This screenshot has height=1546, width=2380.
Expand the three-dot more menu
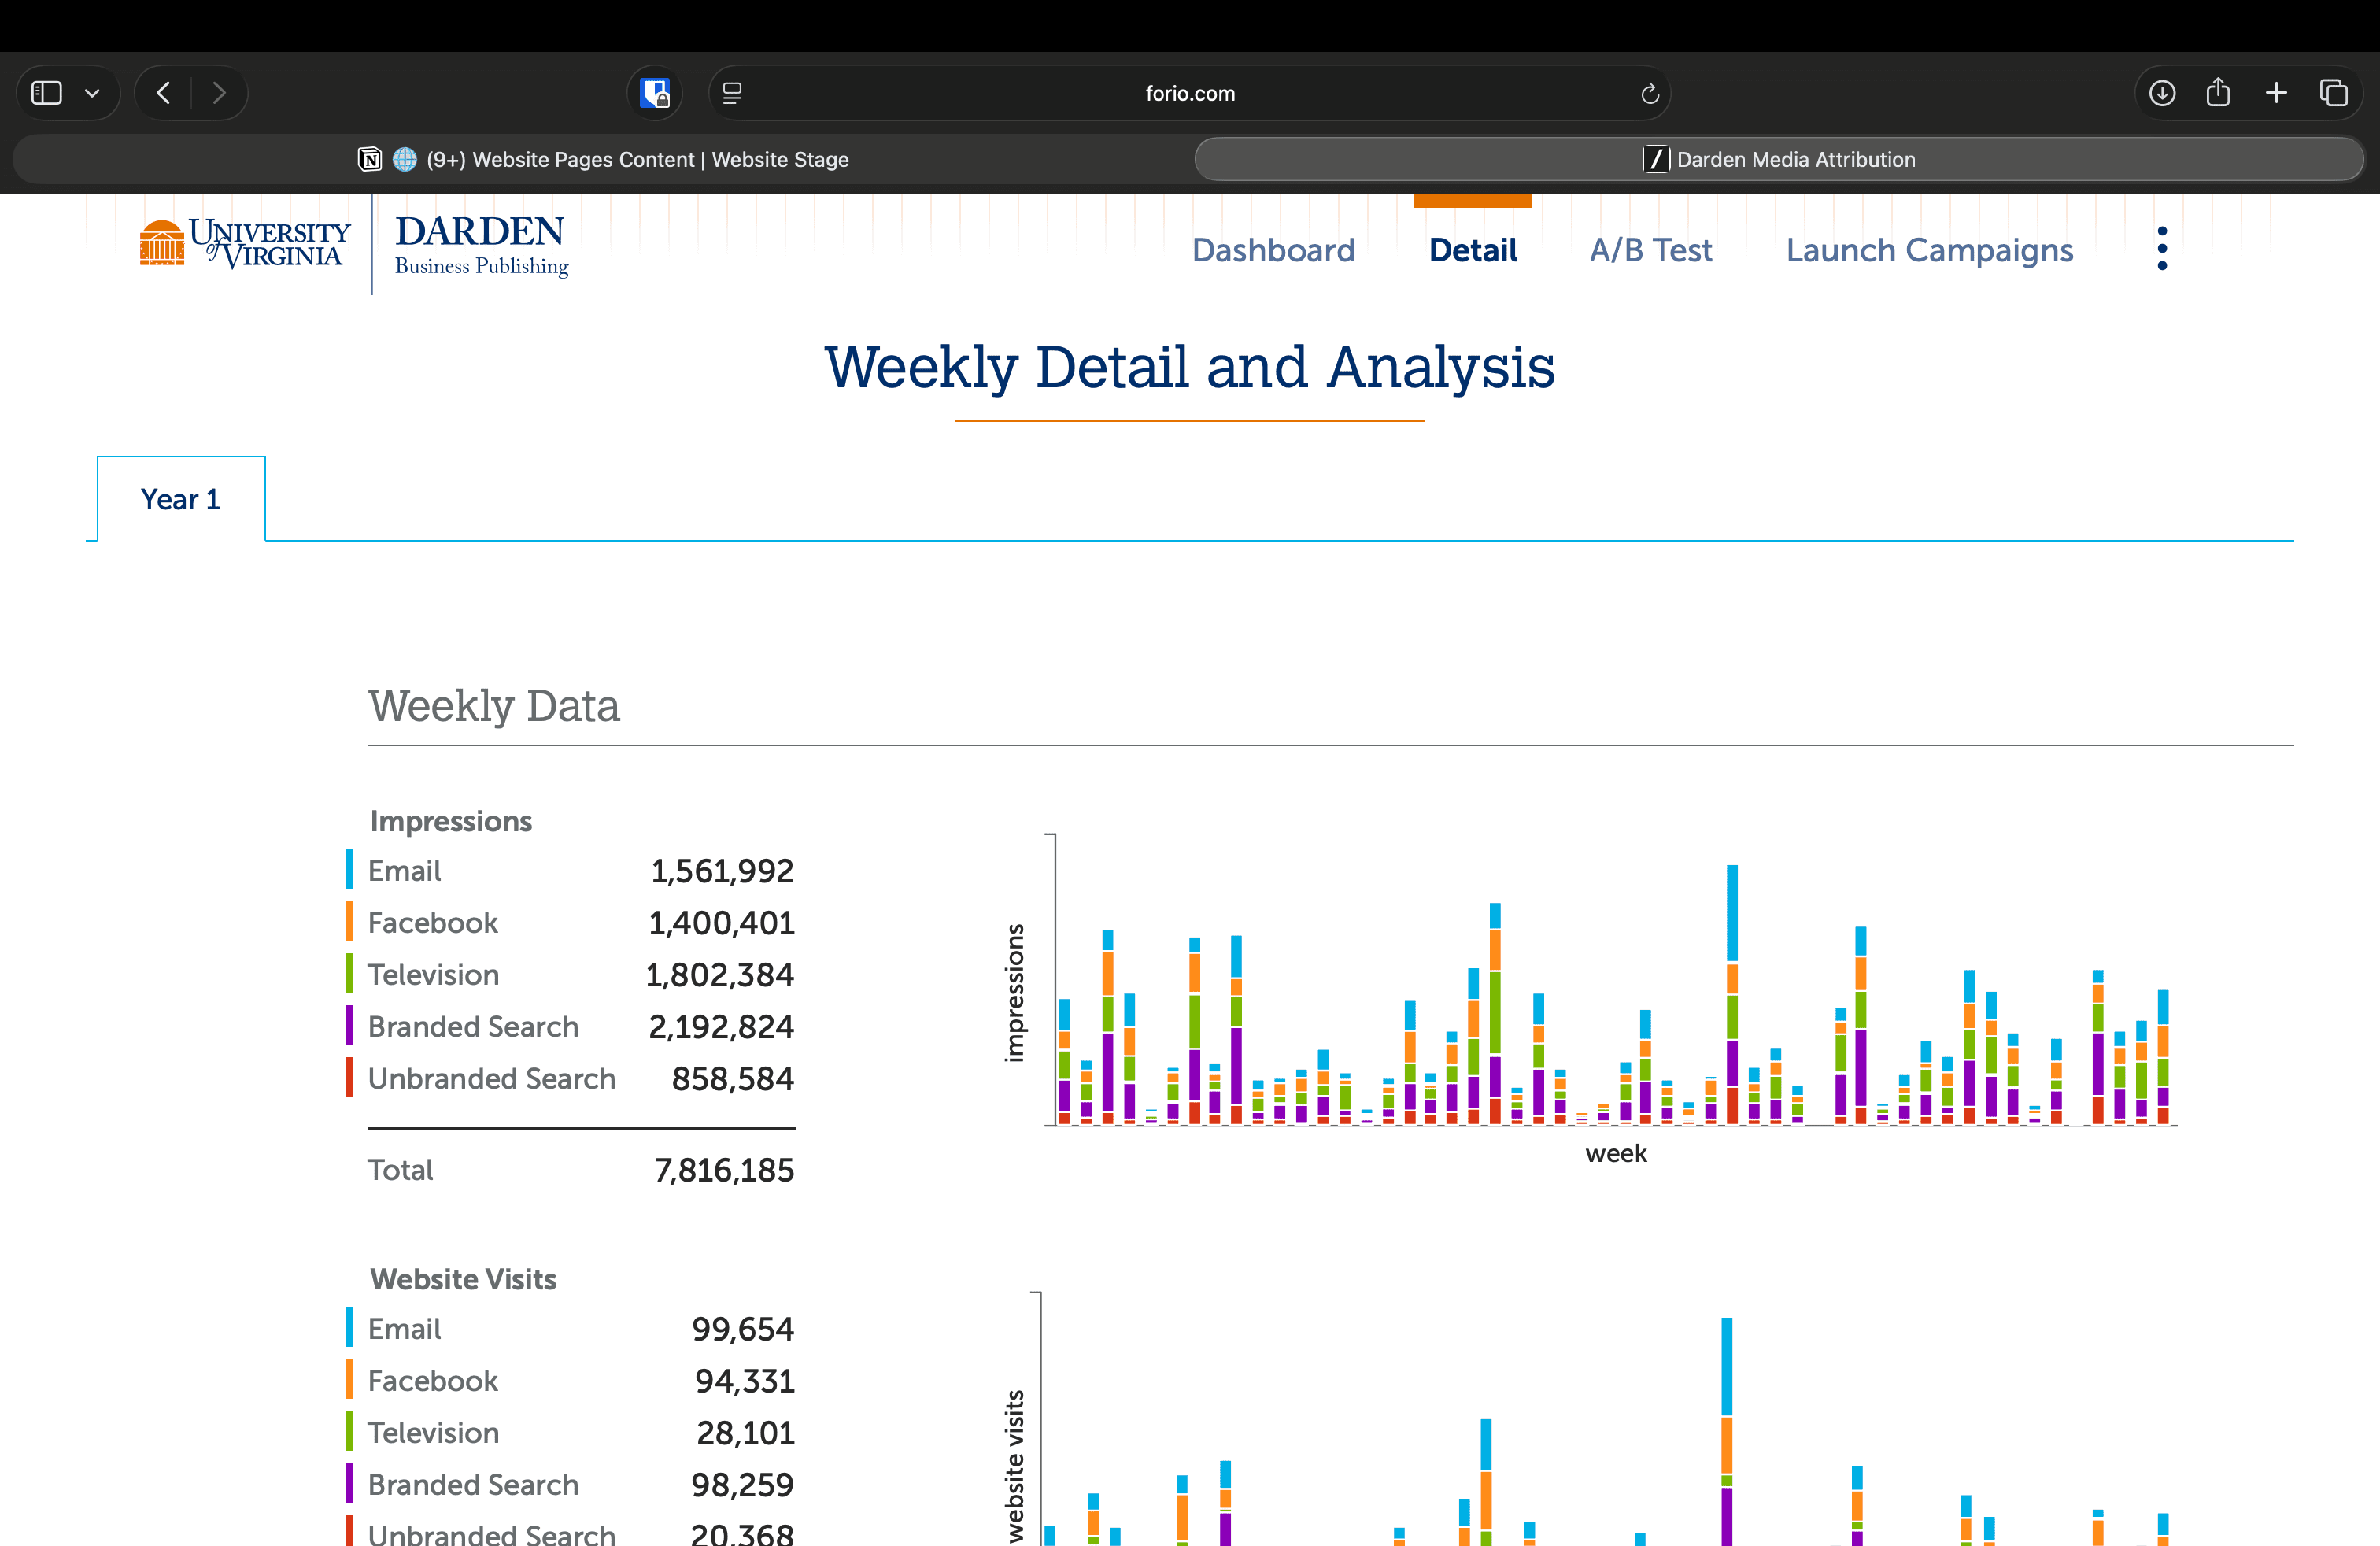point(2162,248)
